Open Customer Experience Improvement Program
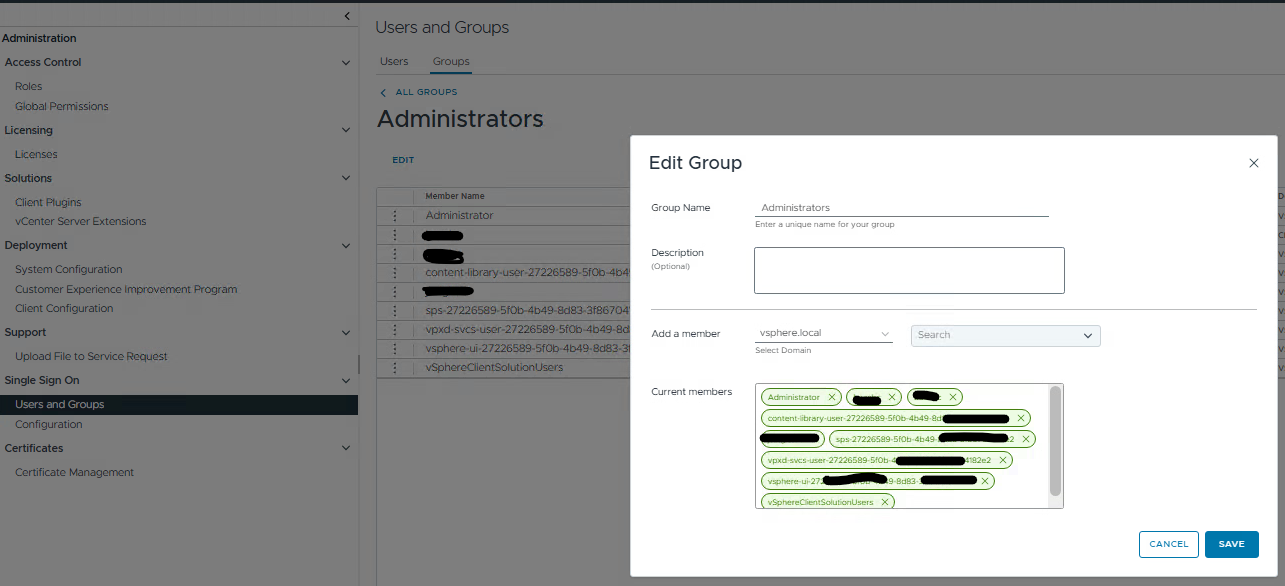Image resolution: width=1285 pixels, height=586 pixels. [126, 289]
